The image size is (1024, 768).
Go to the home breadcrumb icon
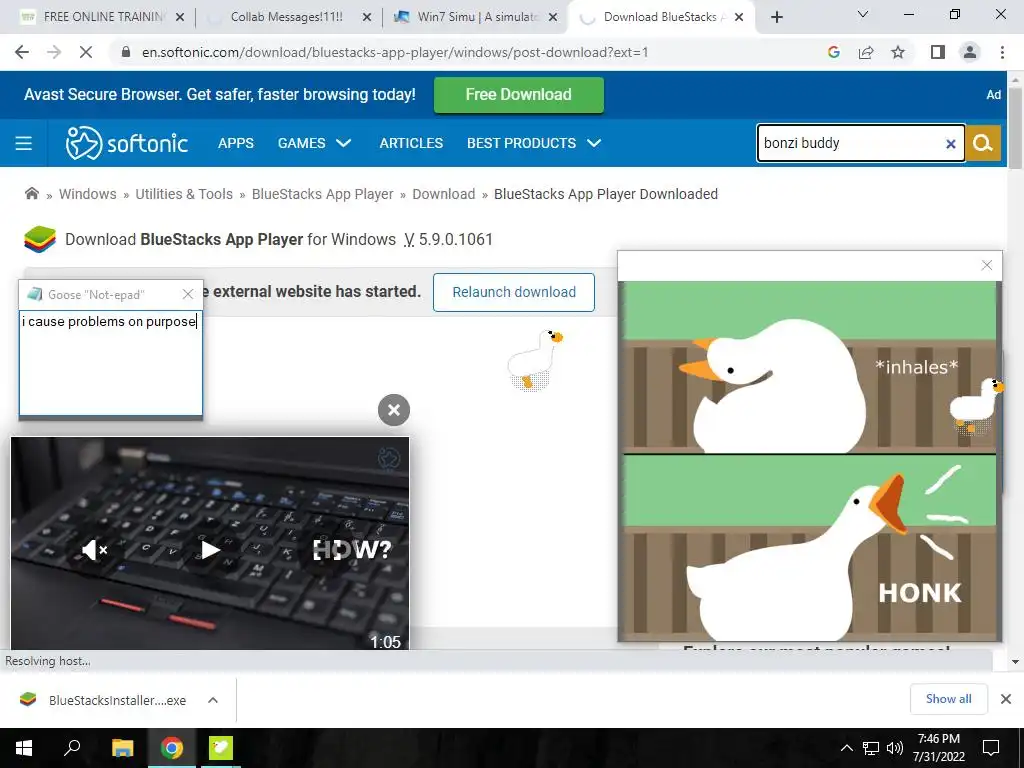tap(31, 193)
